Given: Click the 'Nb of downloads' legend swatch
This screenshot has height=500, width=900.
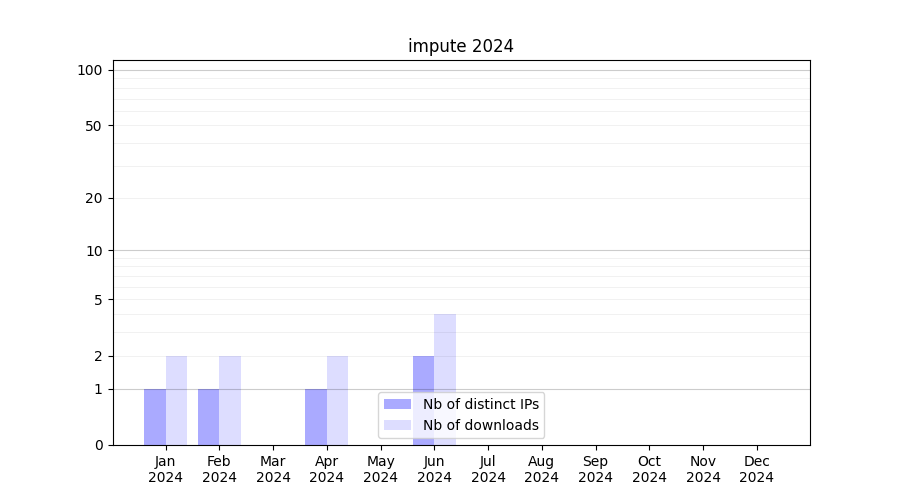Looking at the screenshot, I should click(397, 425).
